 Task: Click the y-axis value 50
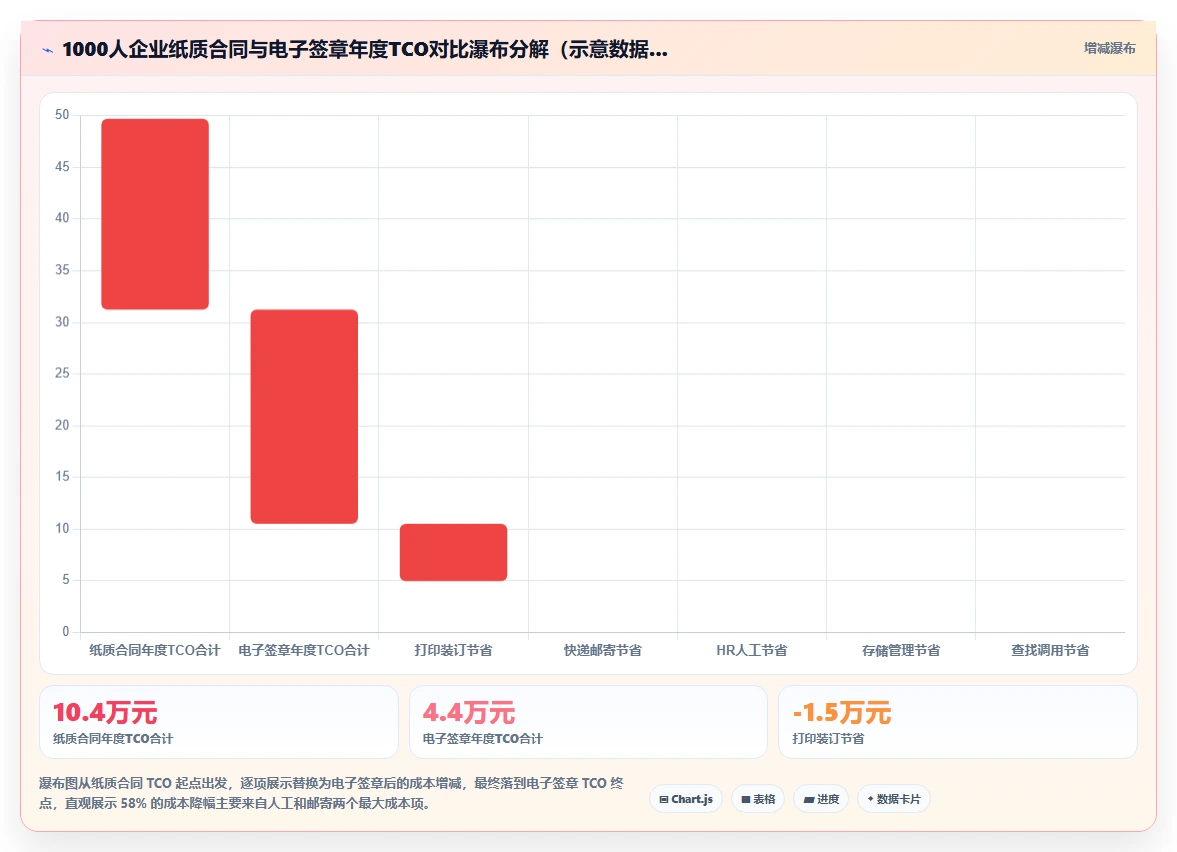point(62,115)
